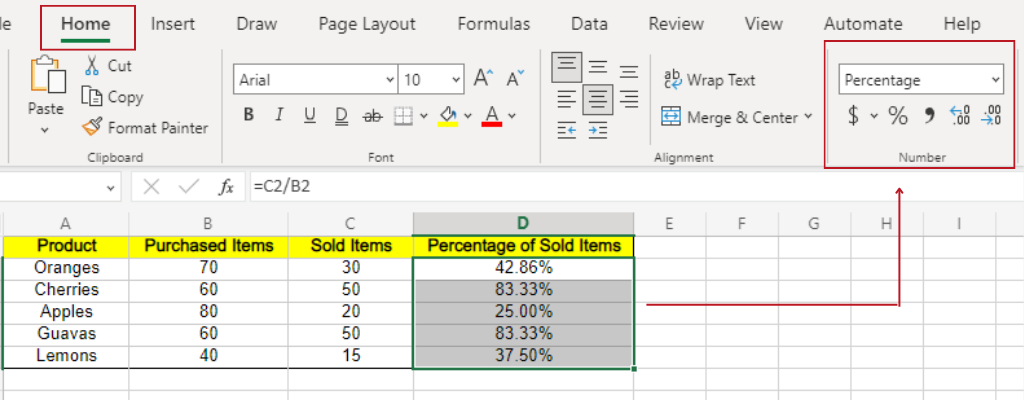
Task: Click the Increase Decimal icon
Action: click(x=958, y=116)
